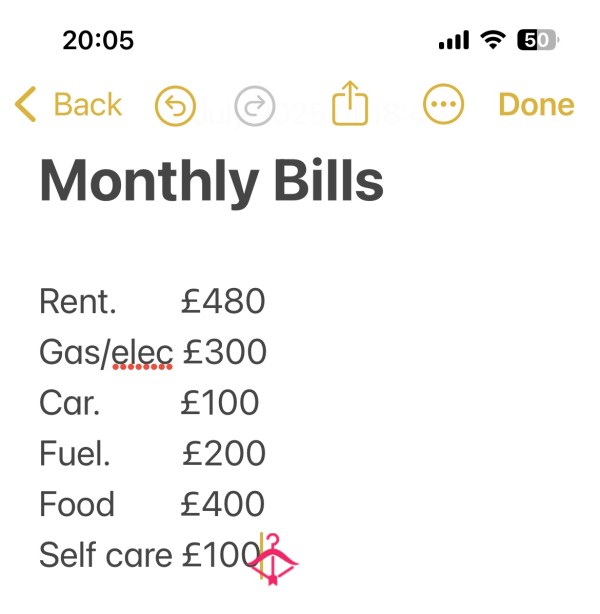The image size is (600, 614).
Task: Tap the back chevron arrow
Action: (25, 104)
